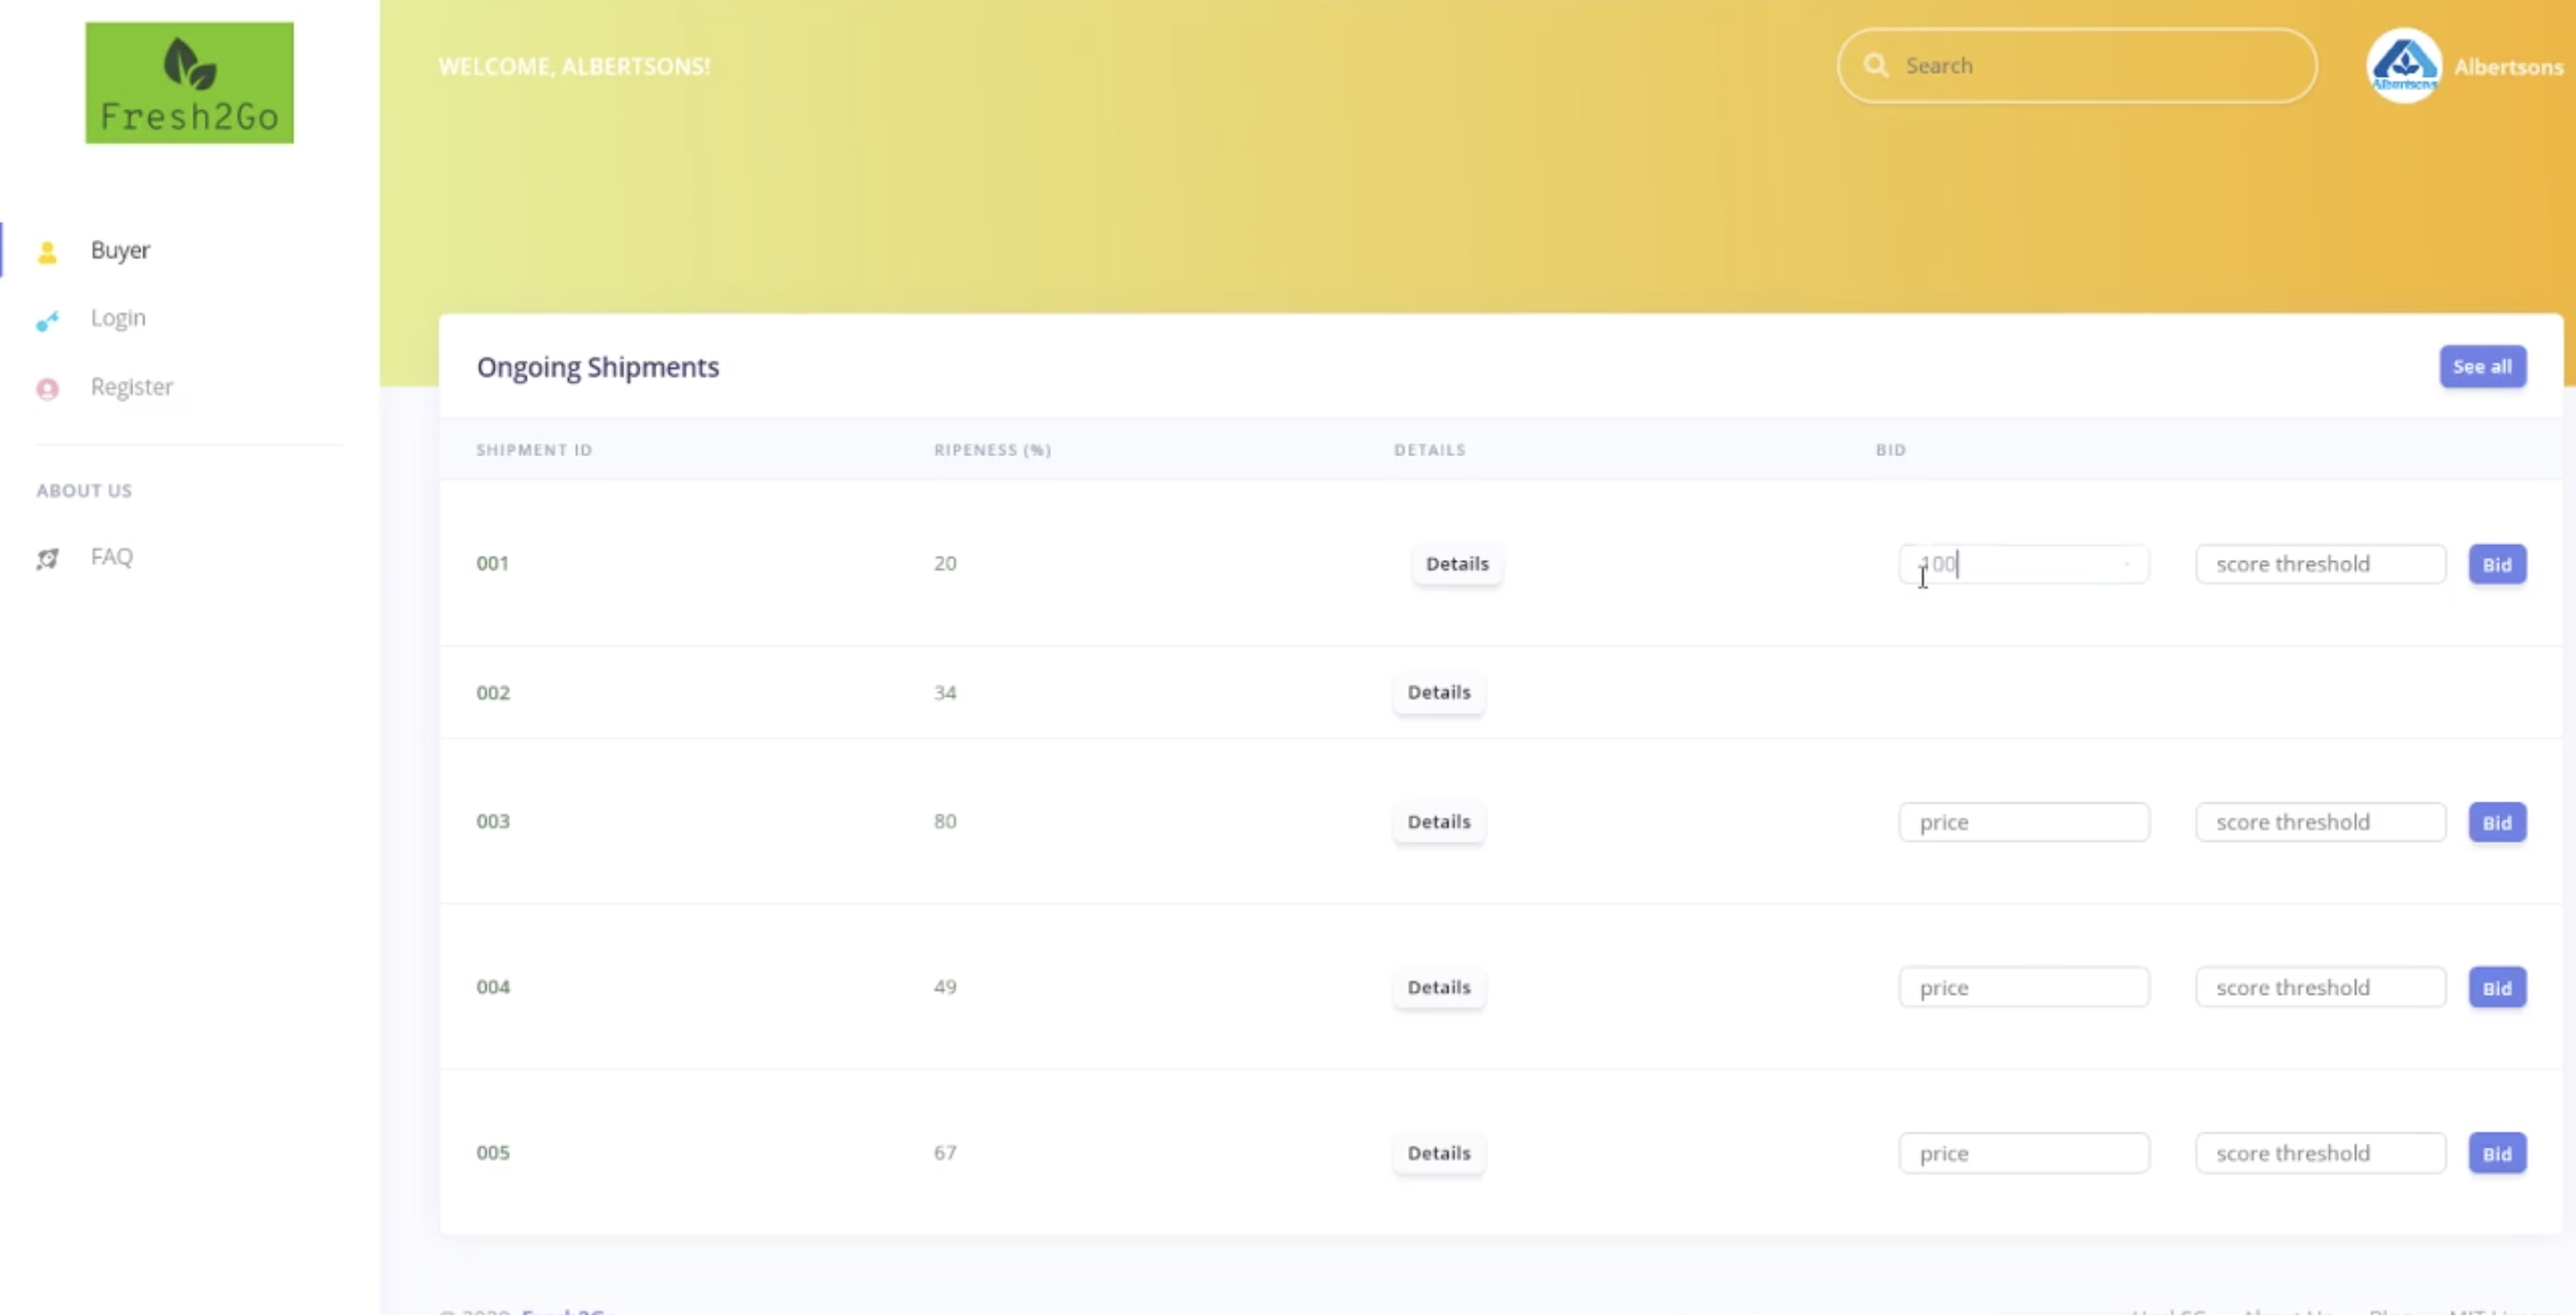Click Bid button for shipment 005
This screenshot has width=2576, height=1315.
(2496, 1154)
